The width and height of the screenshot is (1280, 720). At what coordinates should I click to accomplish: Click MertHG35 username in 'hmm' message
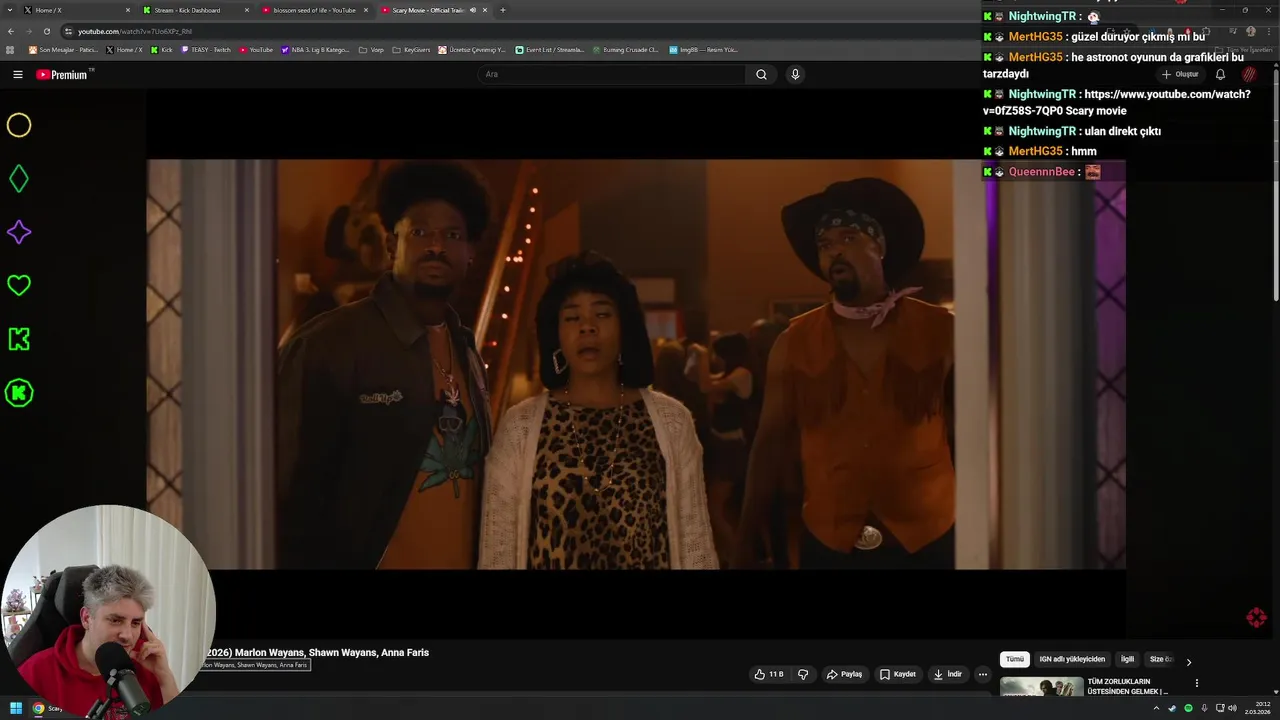coord(1036,151)
